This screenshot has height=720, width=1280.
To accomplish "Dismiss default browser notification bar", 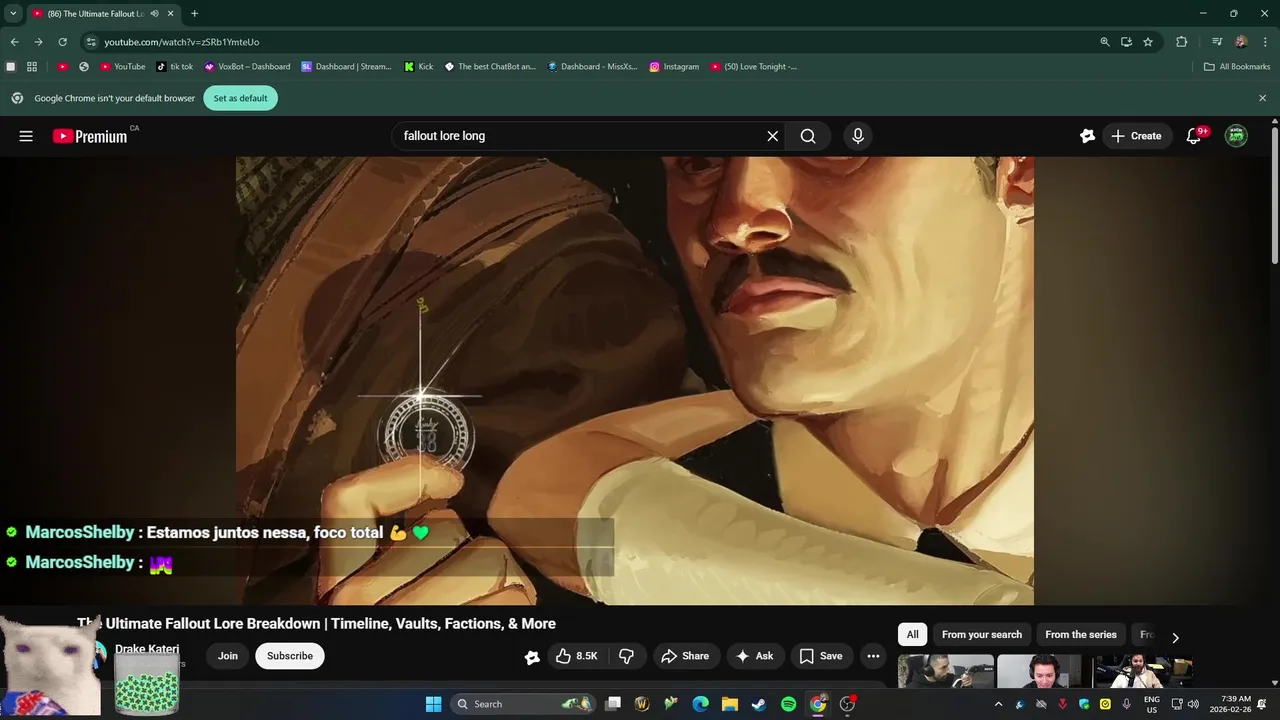I will coord(1262,98).
